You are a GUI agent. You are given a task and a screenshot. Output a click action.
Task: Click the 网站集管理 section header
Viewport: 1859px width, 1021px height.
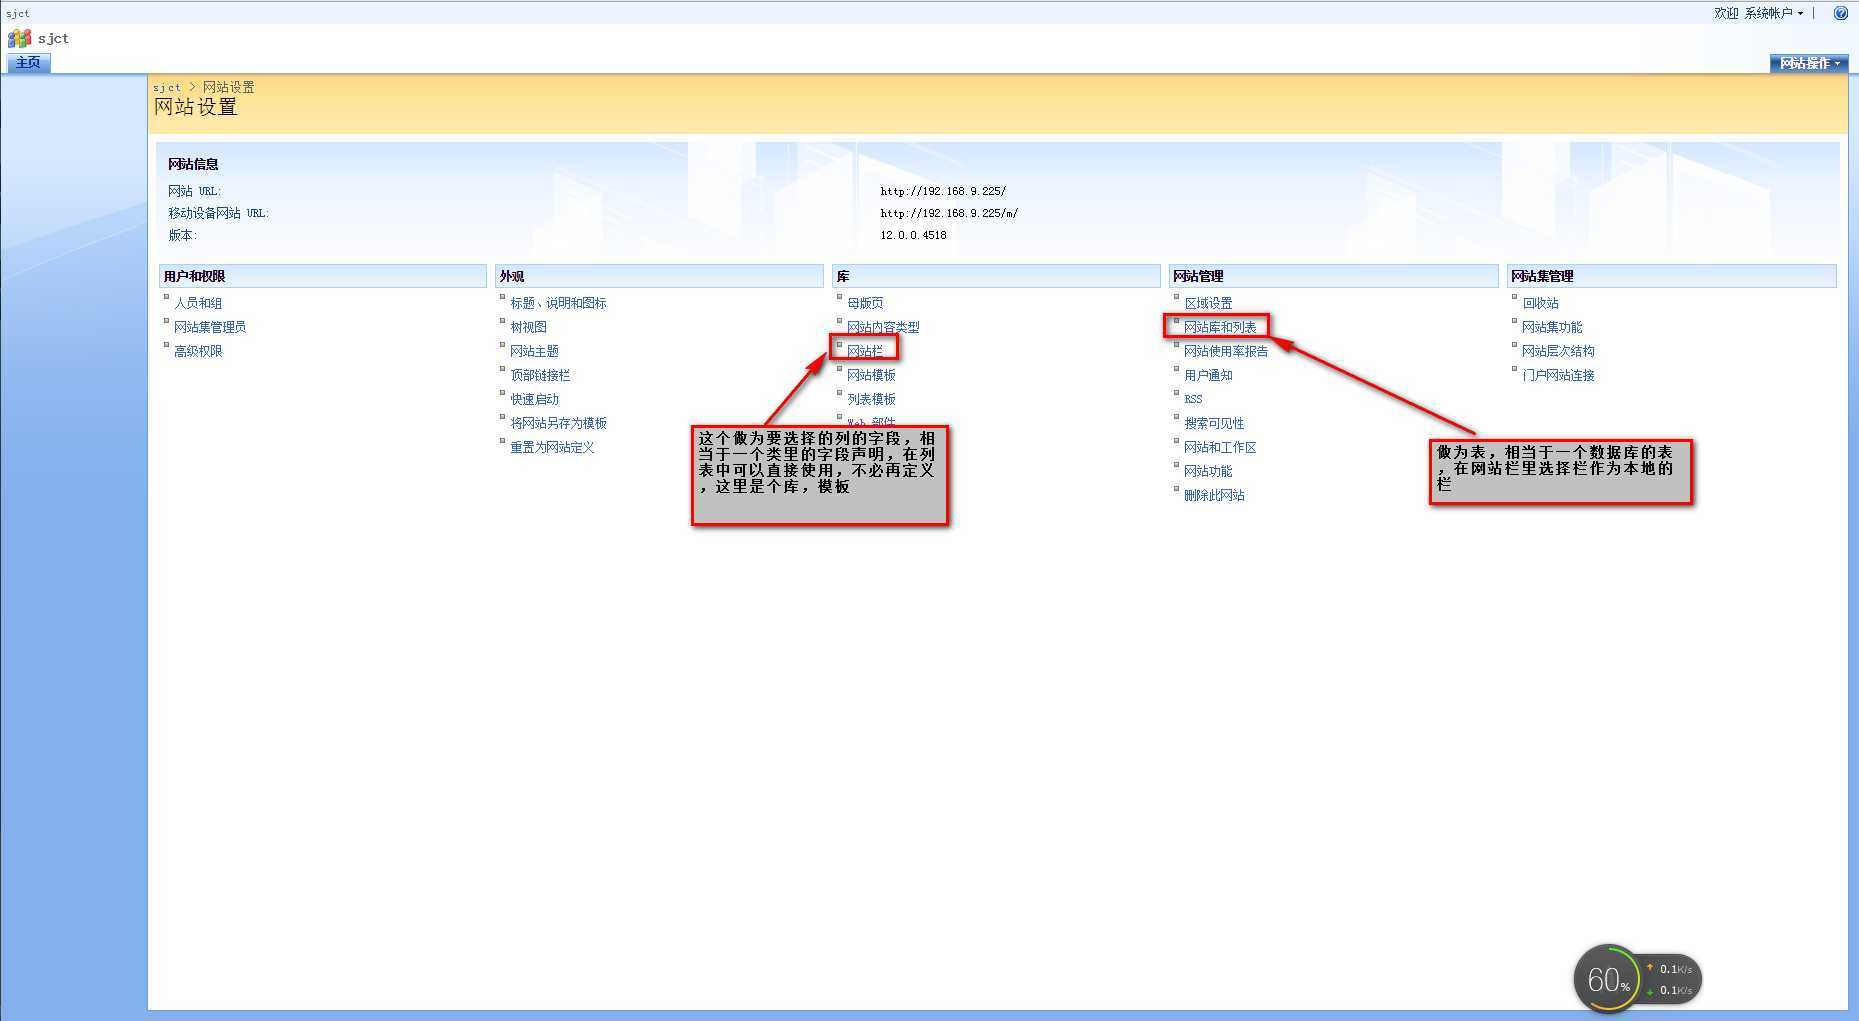pos(1672,276)
